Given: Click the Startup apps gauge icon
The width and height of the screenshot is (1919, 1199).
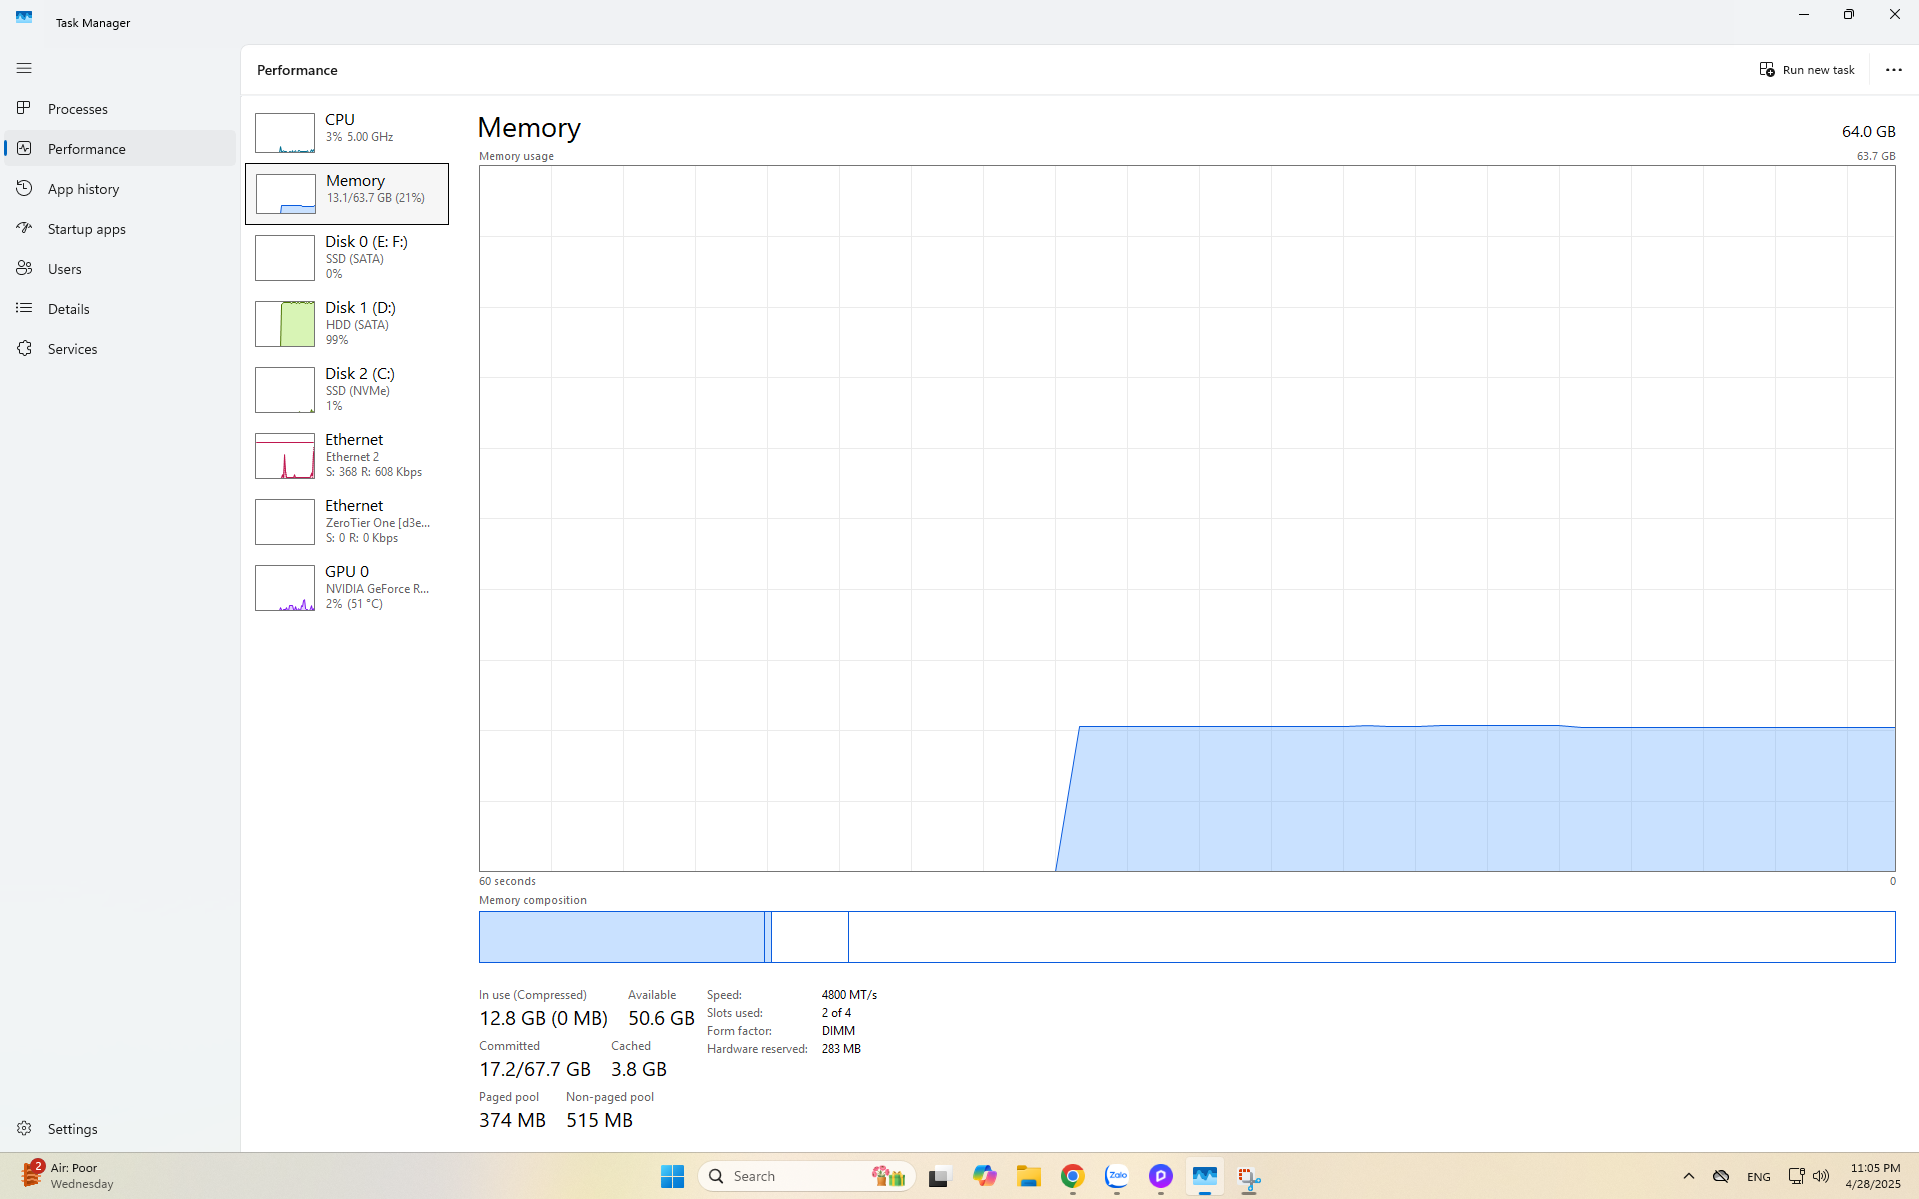Looking at the screenshot, I should 24,228.
